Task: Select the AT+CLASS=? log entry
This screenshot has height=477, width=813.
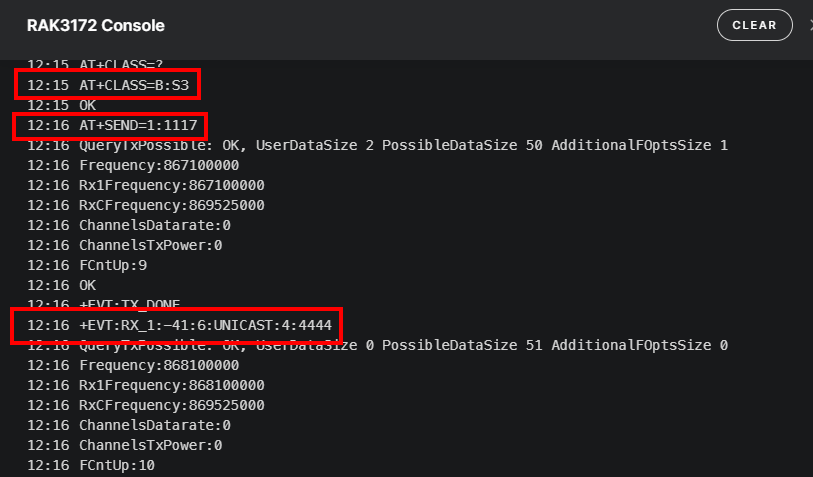Action: click(110, 65)
